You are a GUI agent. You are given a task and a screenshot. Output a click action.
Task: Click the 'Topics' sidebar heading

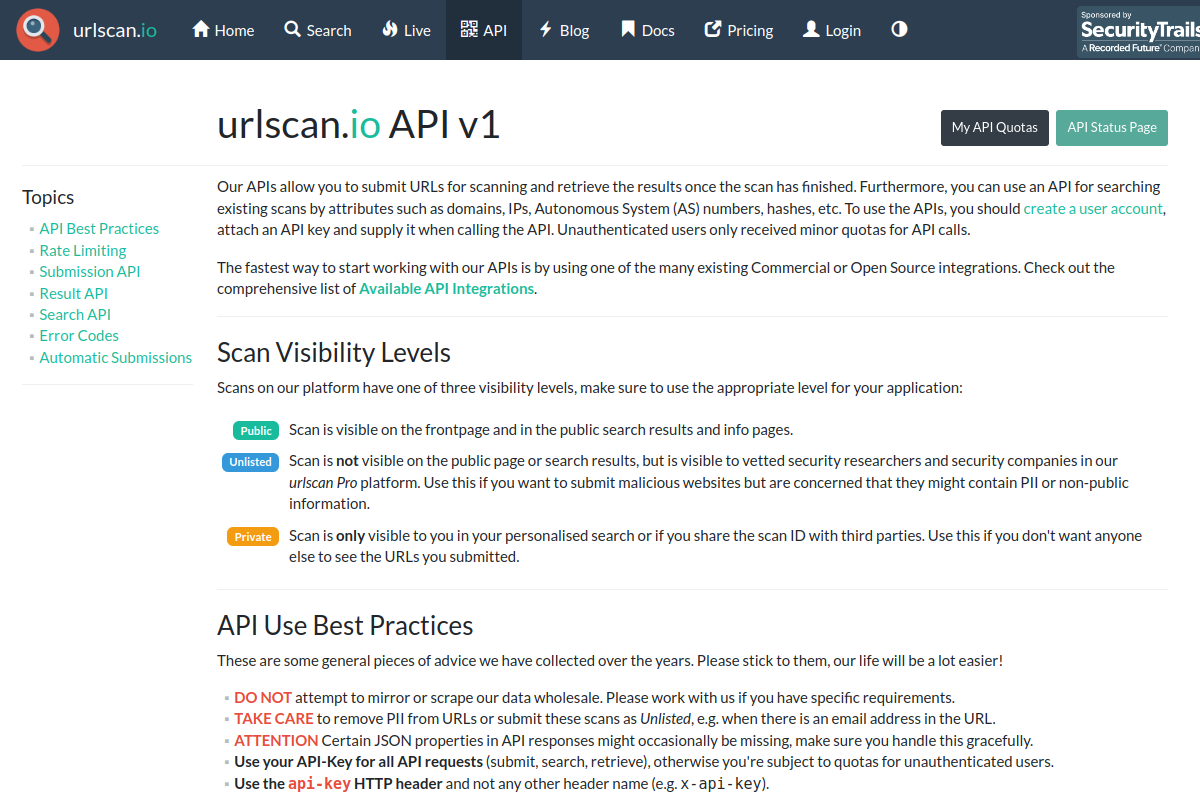pyautogui.click(x=48, y=198)
